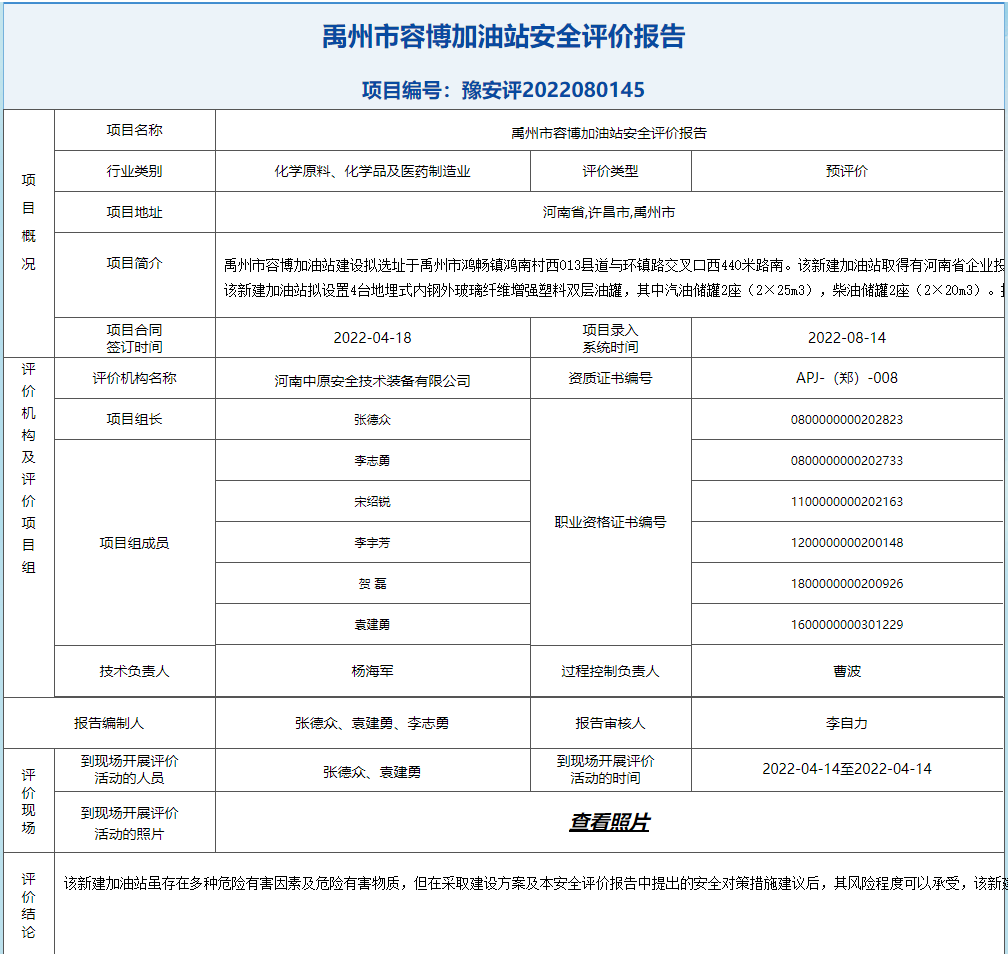Click the 技术负责人 label cell

[134, 671]
